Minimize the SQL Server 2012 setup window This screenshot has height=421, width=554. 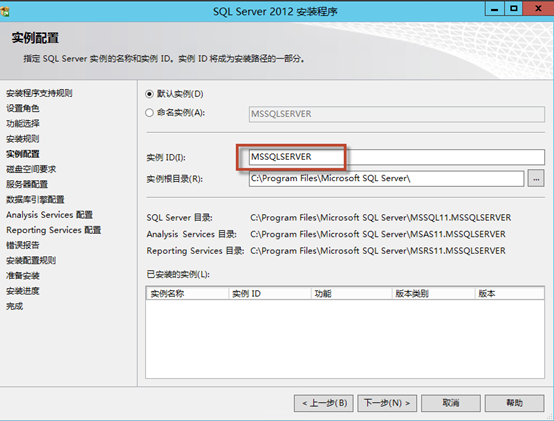pyautogui.click(x=495, y=9)
